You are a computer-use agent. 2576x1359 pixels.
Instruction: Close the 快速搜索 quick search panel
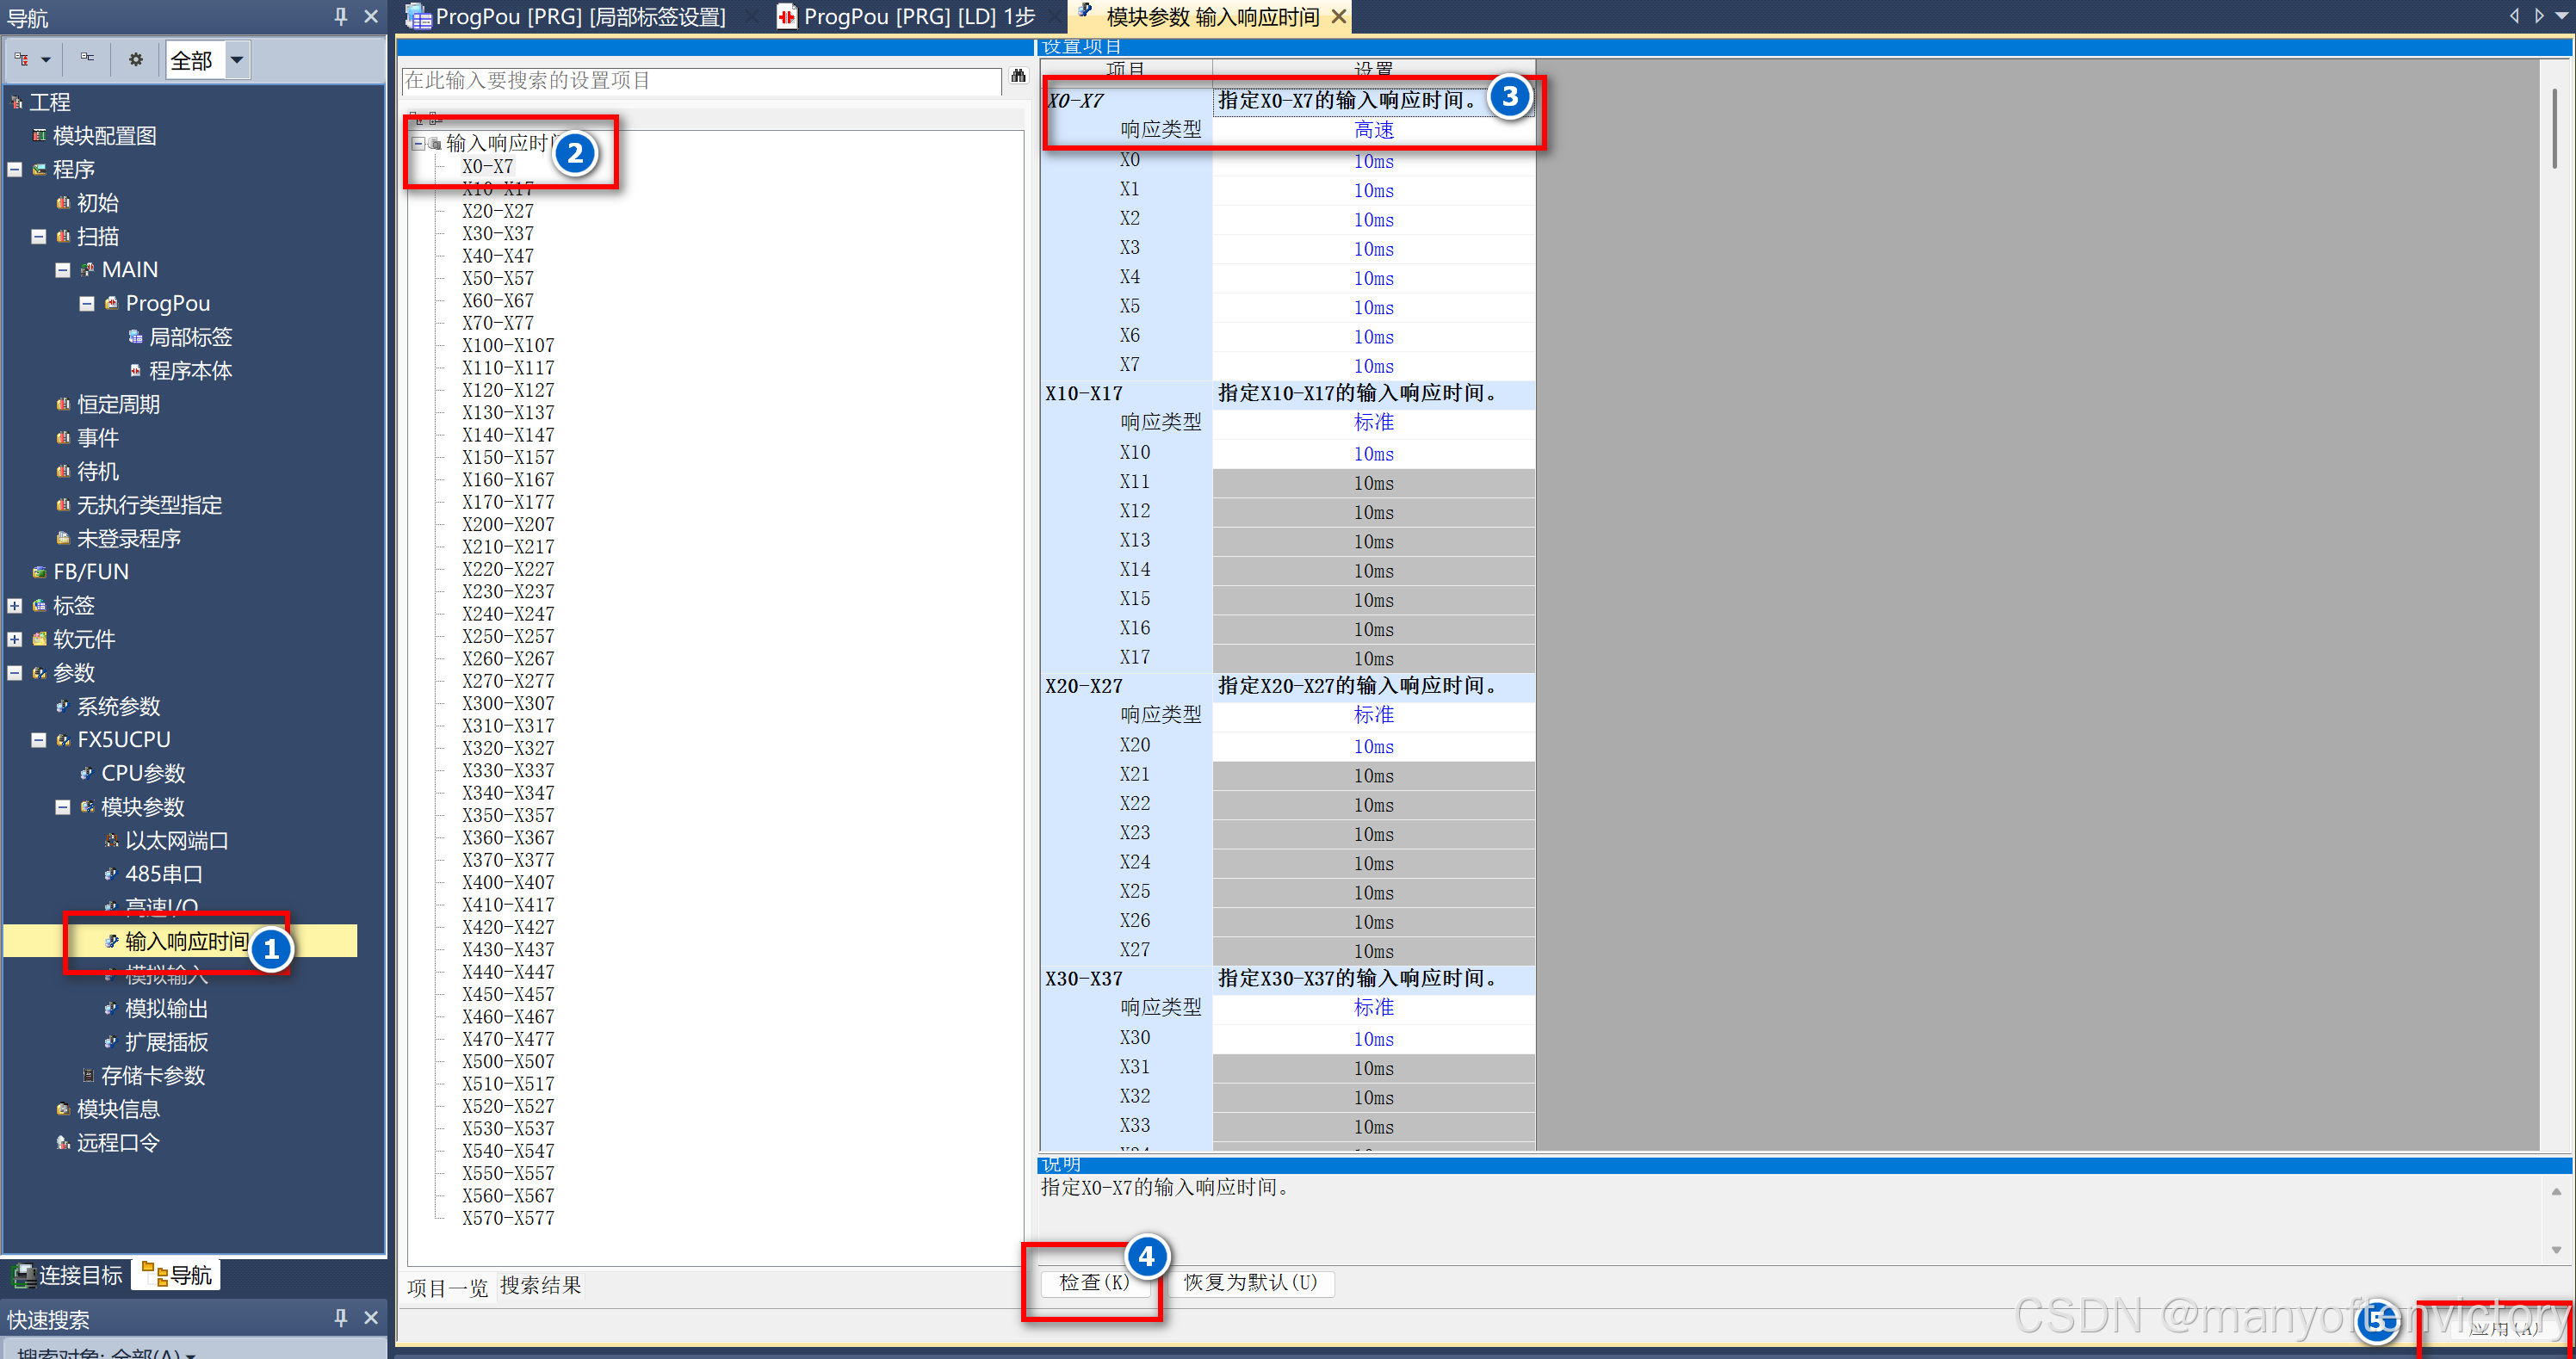(x=371, y=1318)
